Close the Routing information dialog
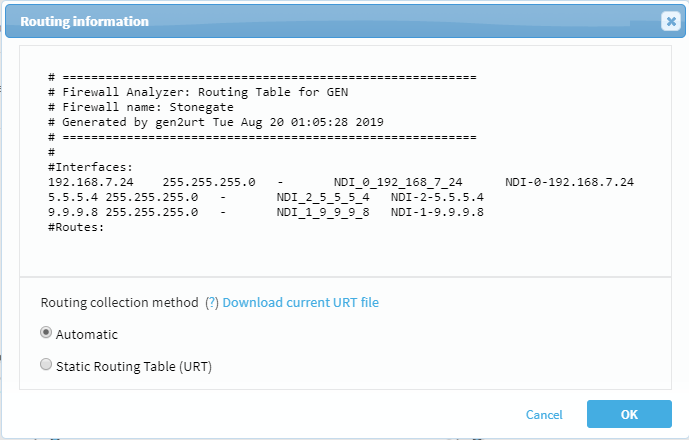689x440 pixels. click(x=670, y=21)
